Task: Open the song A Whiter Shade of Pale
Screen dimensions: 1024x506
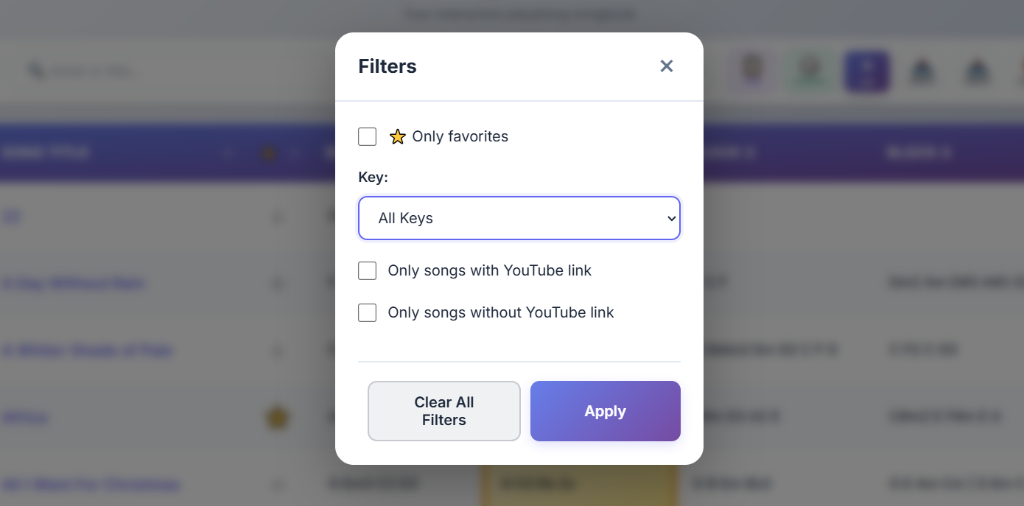Action: click(x=87, y=350)
